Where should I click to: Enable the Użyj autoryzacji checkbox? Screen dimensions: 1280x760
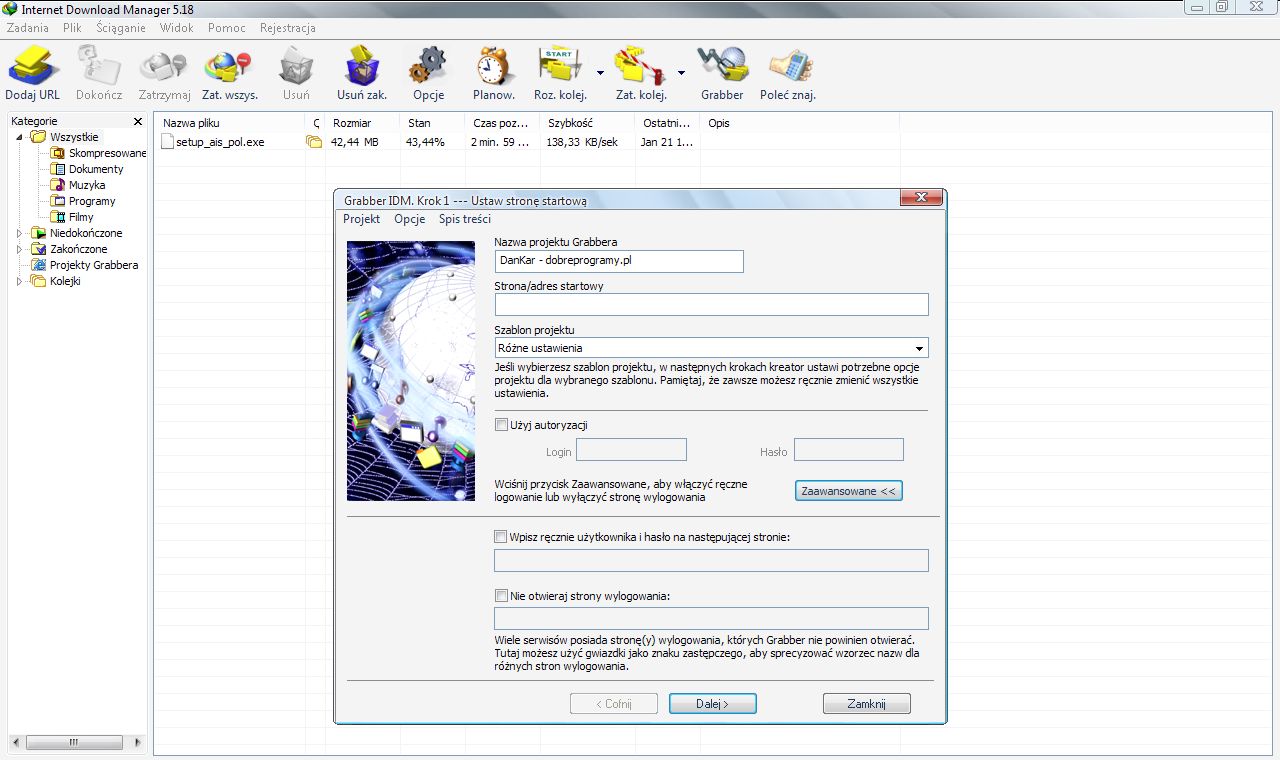(x=501, y=425)
